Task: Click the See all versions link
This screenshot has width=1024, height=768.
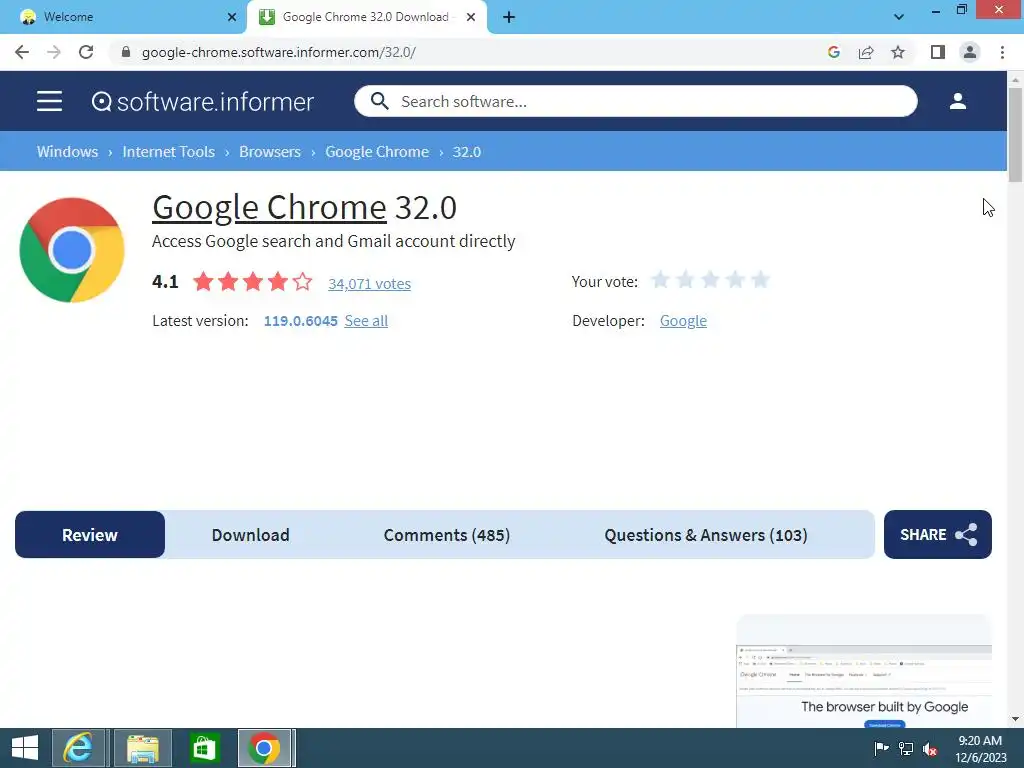Action: (x=366, y=321)
